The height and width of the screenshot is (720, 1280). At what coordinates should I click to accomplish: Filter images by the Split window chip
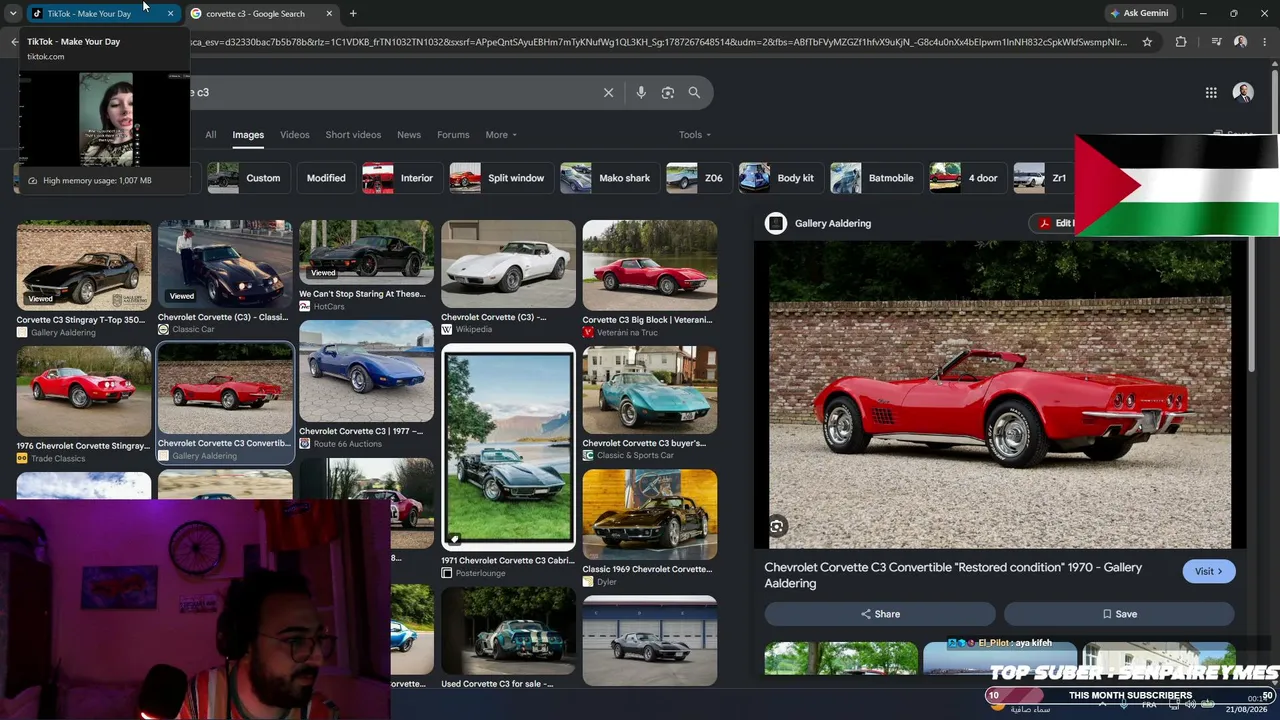501,178
